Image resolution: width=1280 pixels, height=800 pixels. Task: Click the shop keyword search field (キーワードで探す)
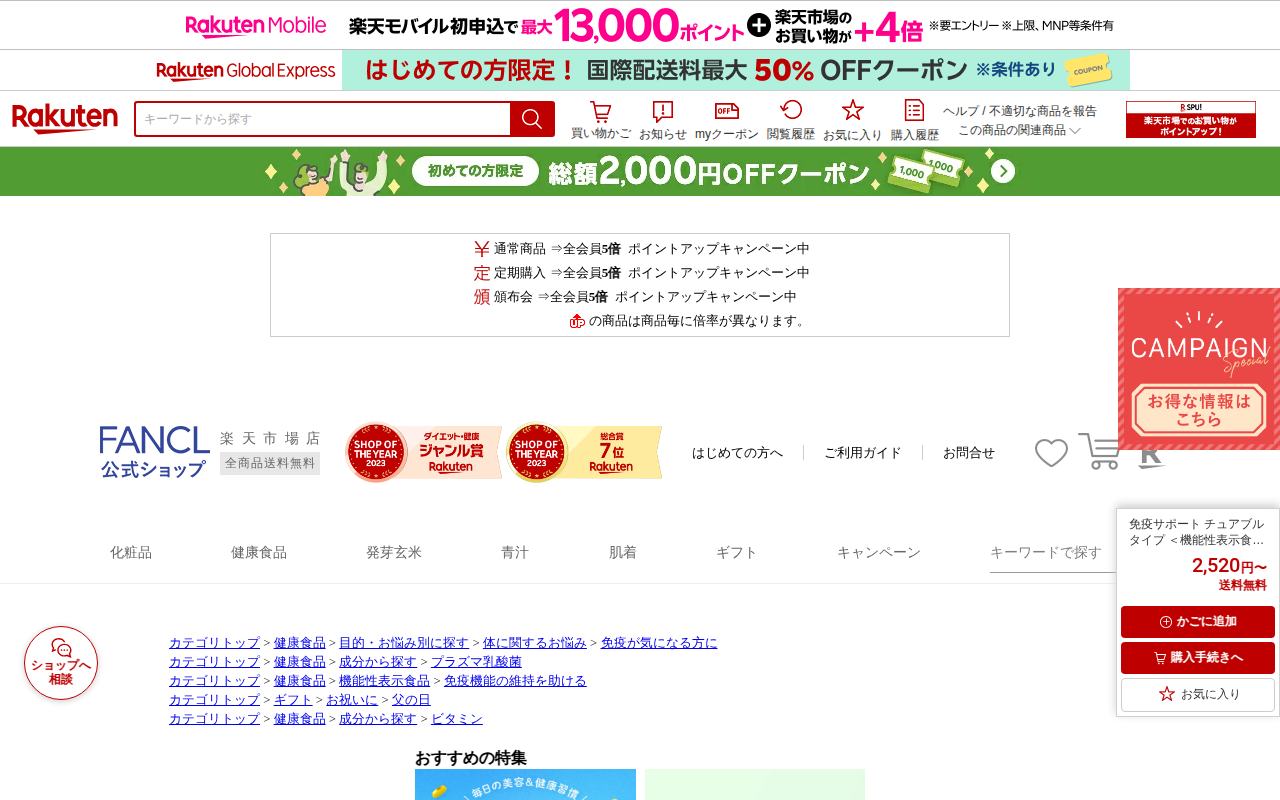(x=1052, y=553)
